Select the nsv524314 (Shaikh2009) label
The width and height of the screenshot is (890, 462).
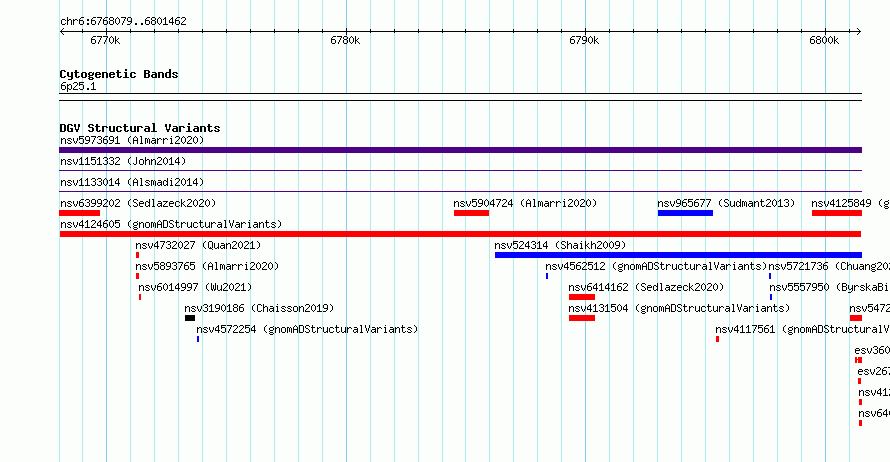coord(560,245)
